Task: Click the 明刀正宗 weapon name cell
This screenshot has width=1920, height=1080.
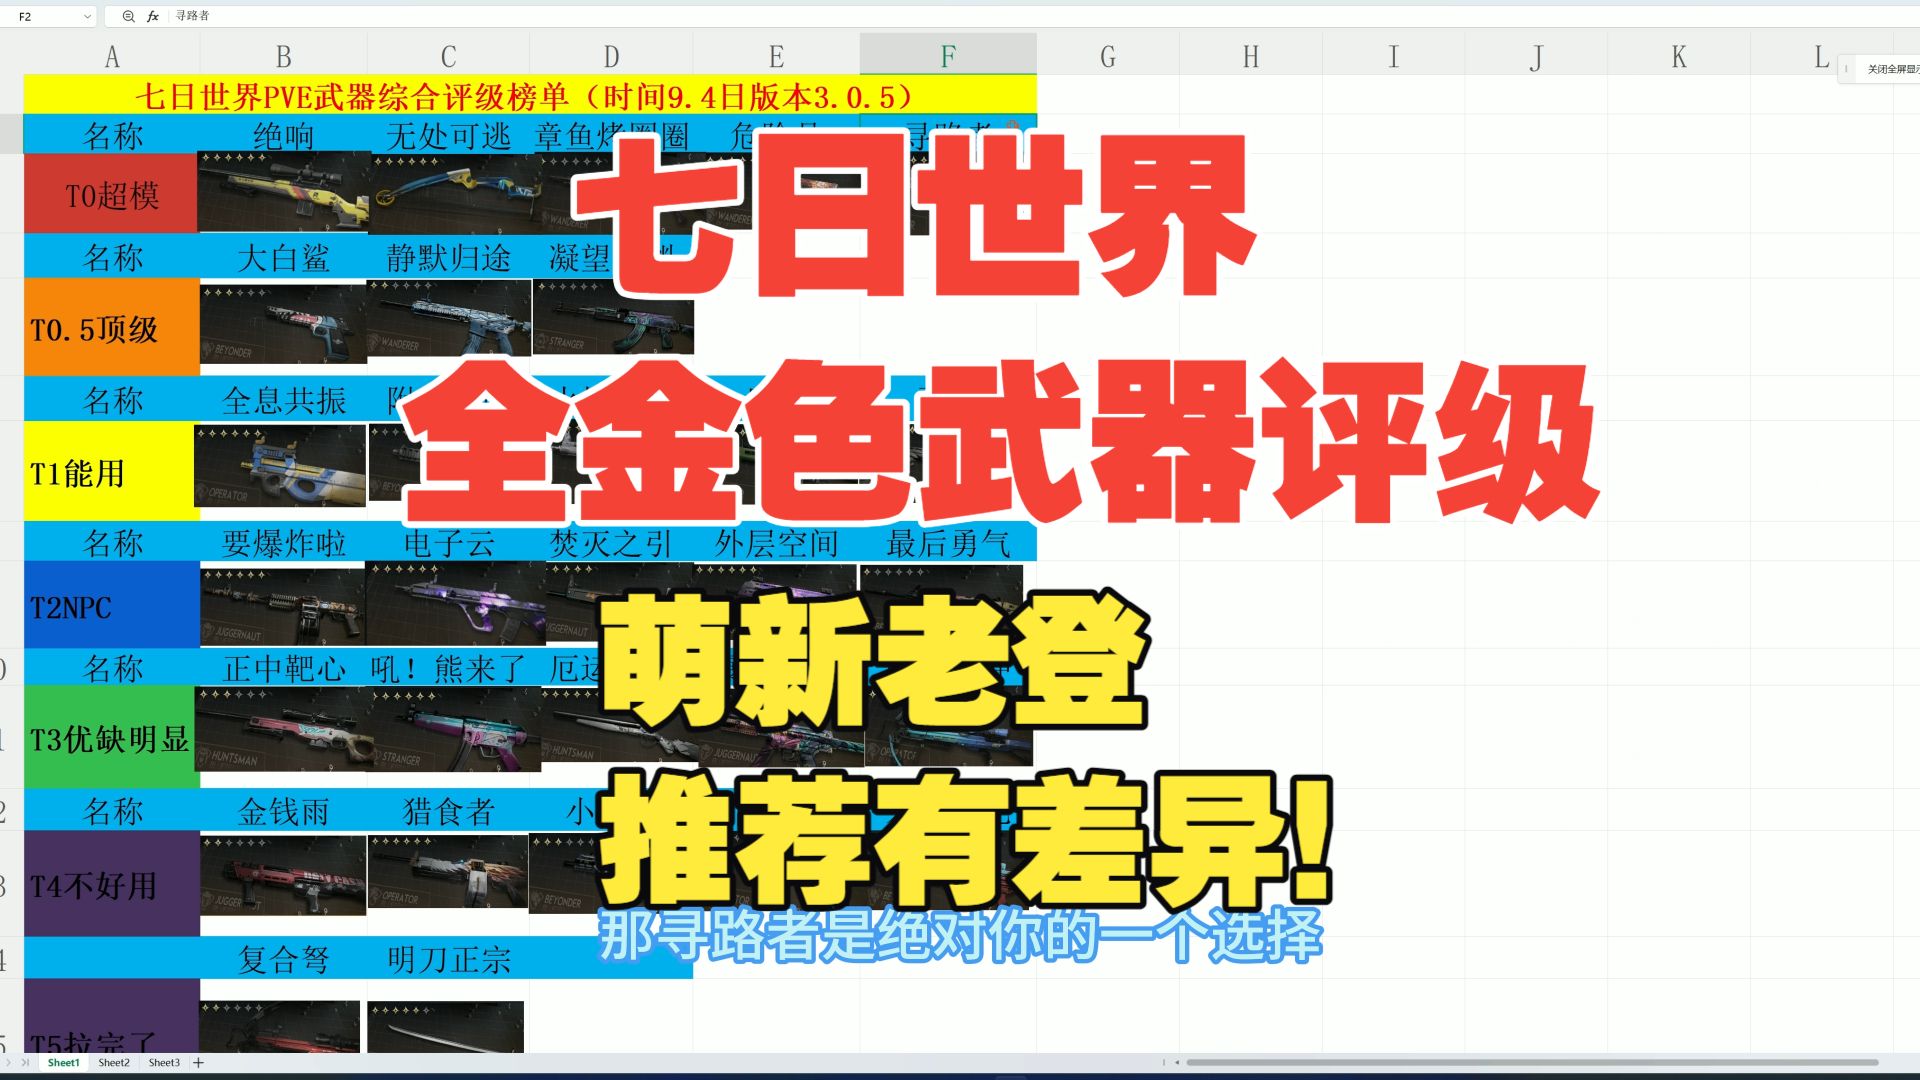Action: (448, 959)
